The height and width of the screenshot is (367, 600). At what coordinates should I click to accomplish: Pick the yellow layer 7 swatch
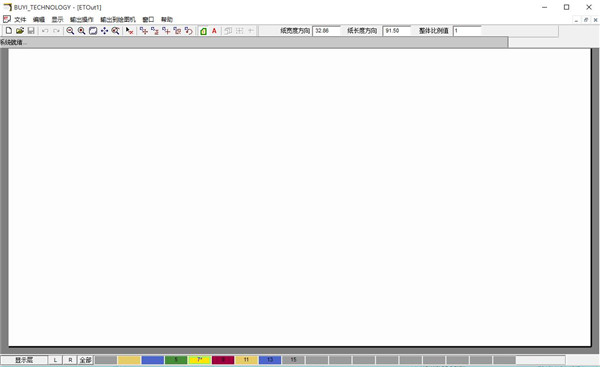199,360
